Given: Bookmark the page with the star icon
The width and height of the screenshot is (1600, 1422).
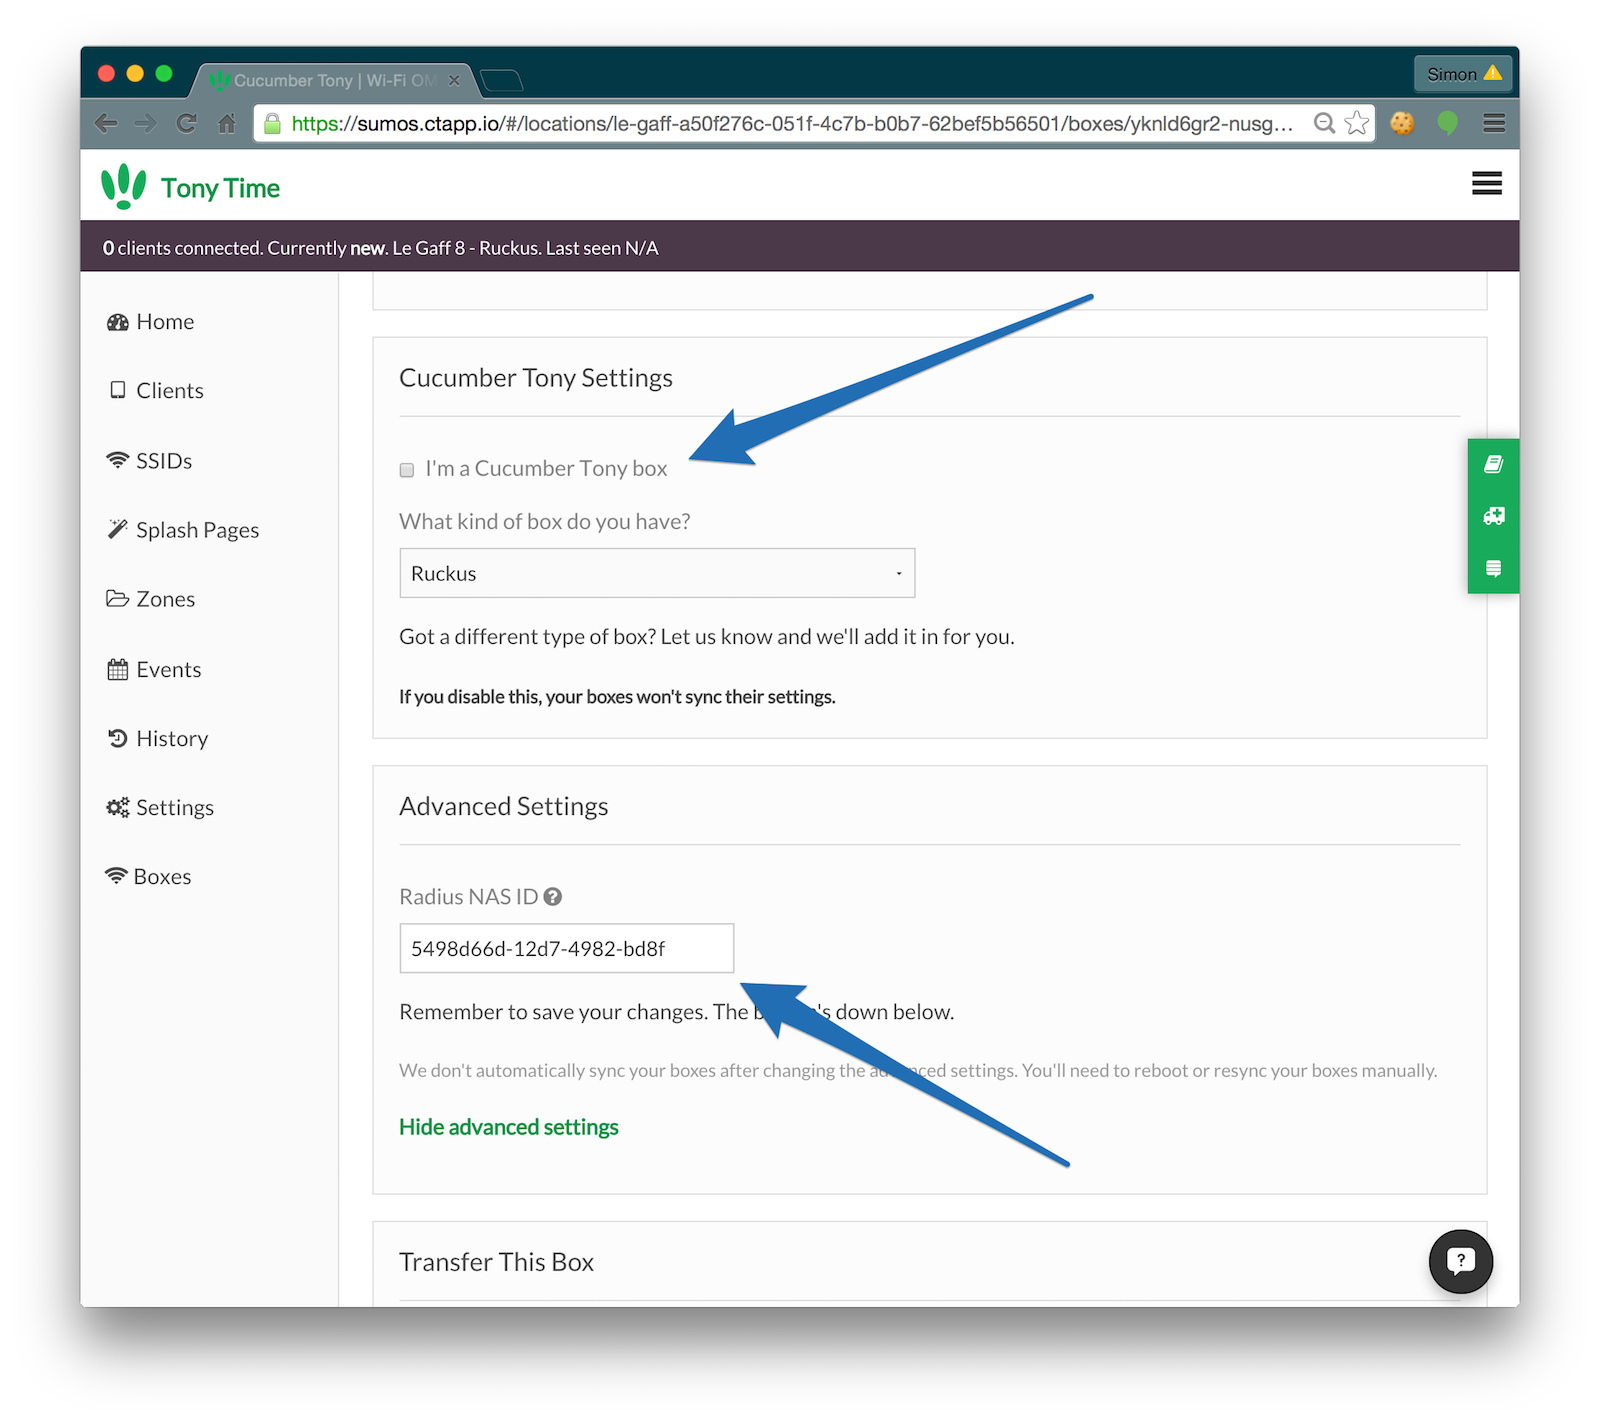Looking at the screenshot, I should pyautogui.click(x=1357, y=123).
